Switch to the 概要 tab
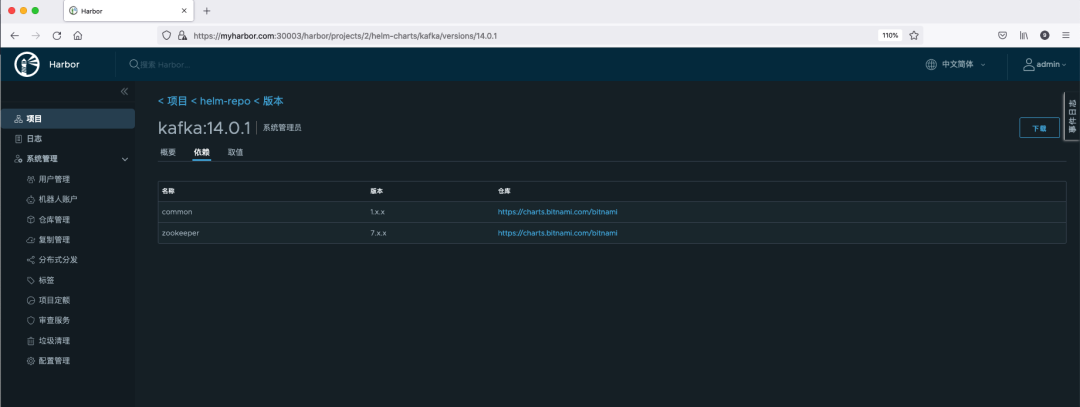Viewport: 1080px width, 407px height. coord(168,152)
